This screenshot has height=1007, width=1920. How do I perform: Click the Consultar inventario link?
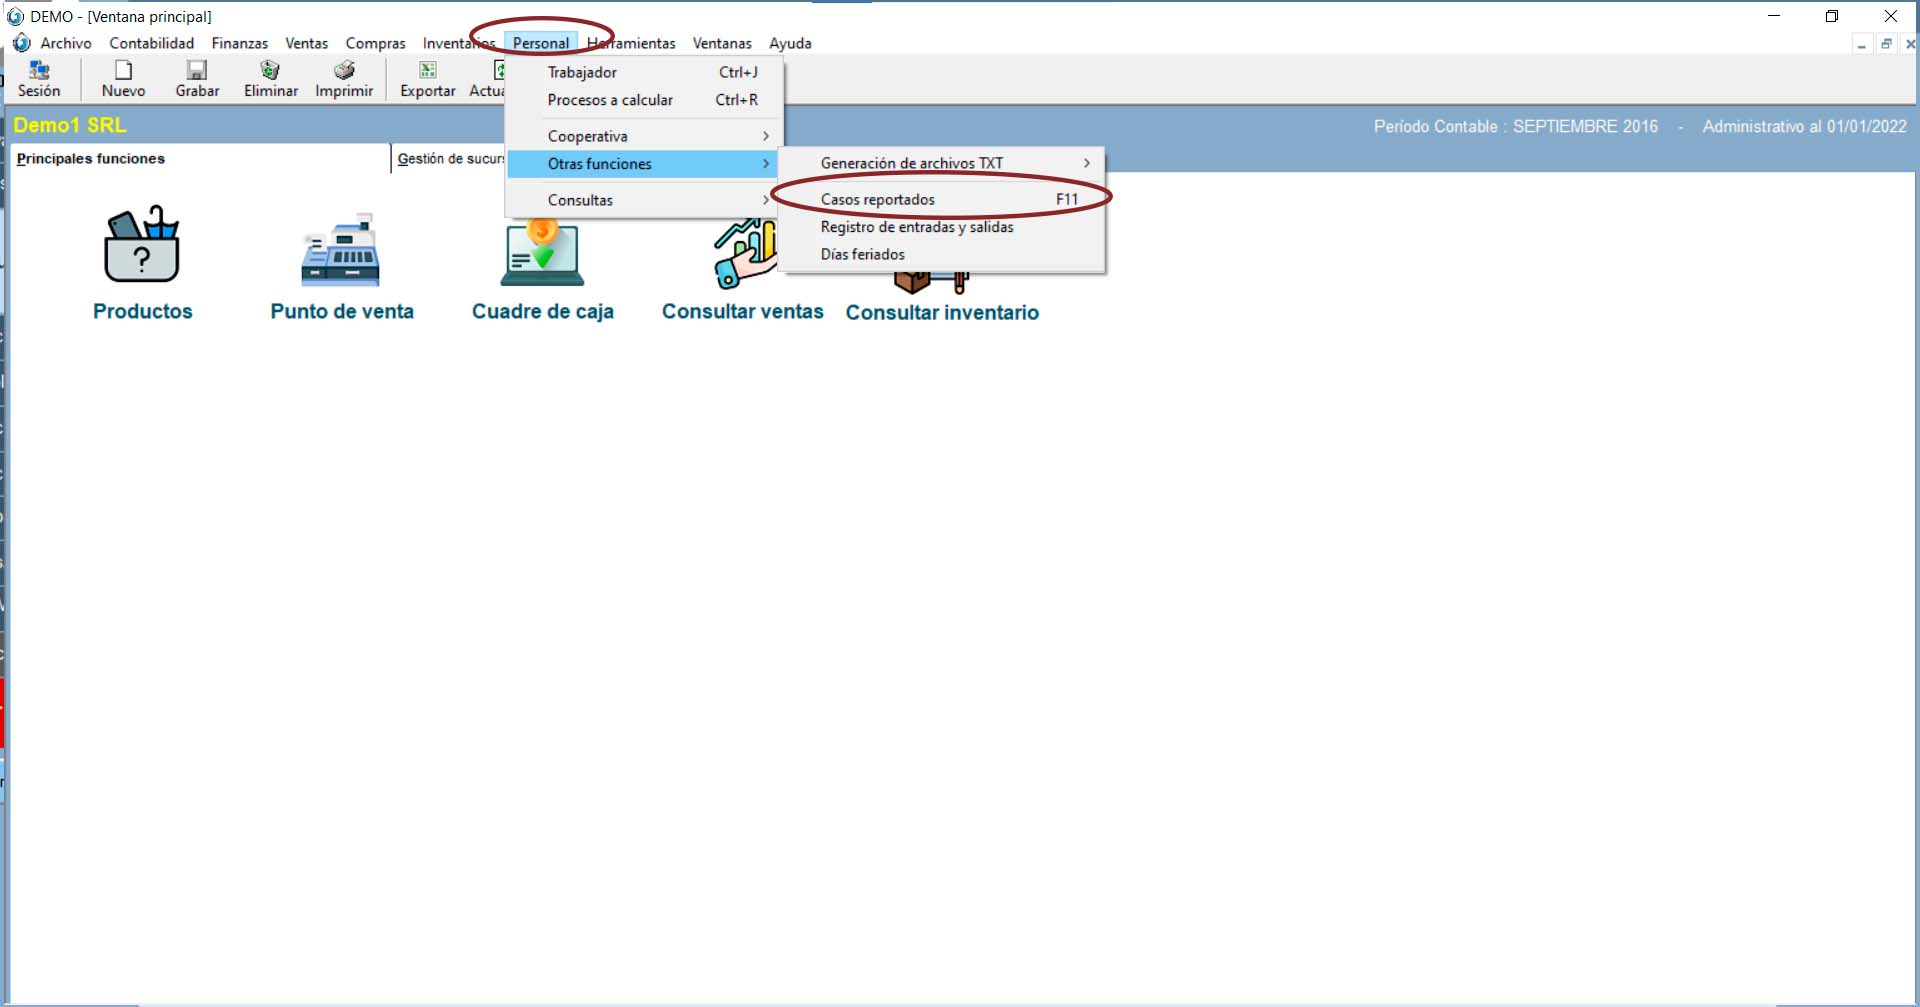tap(942, 313)
